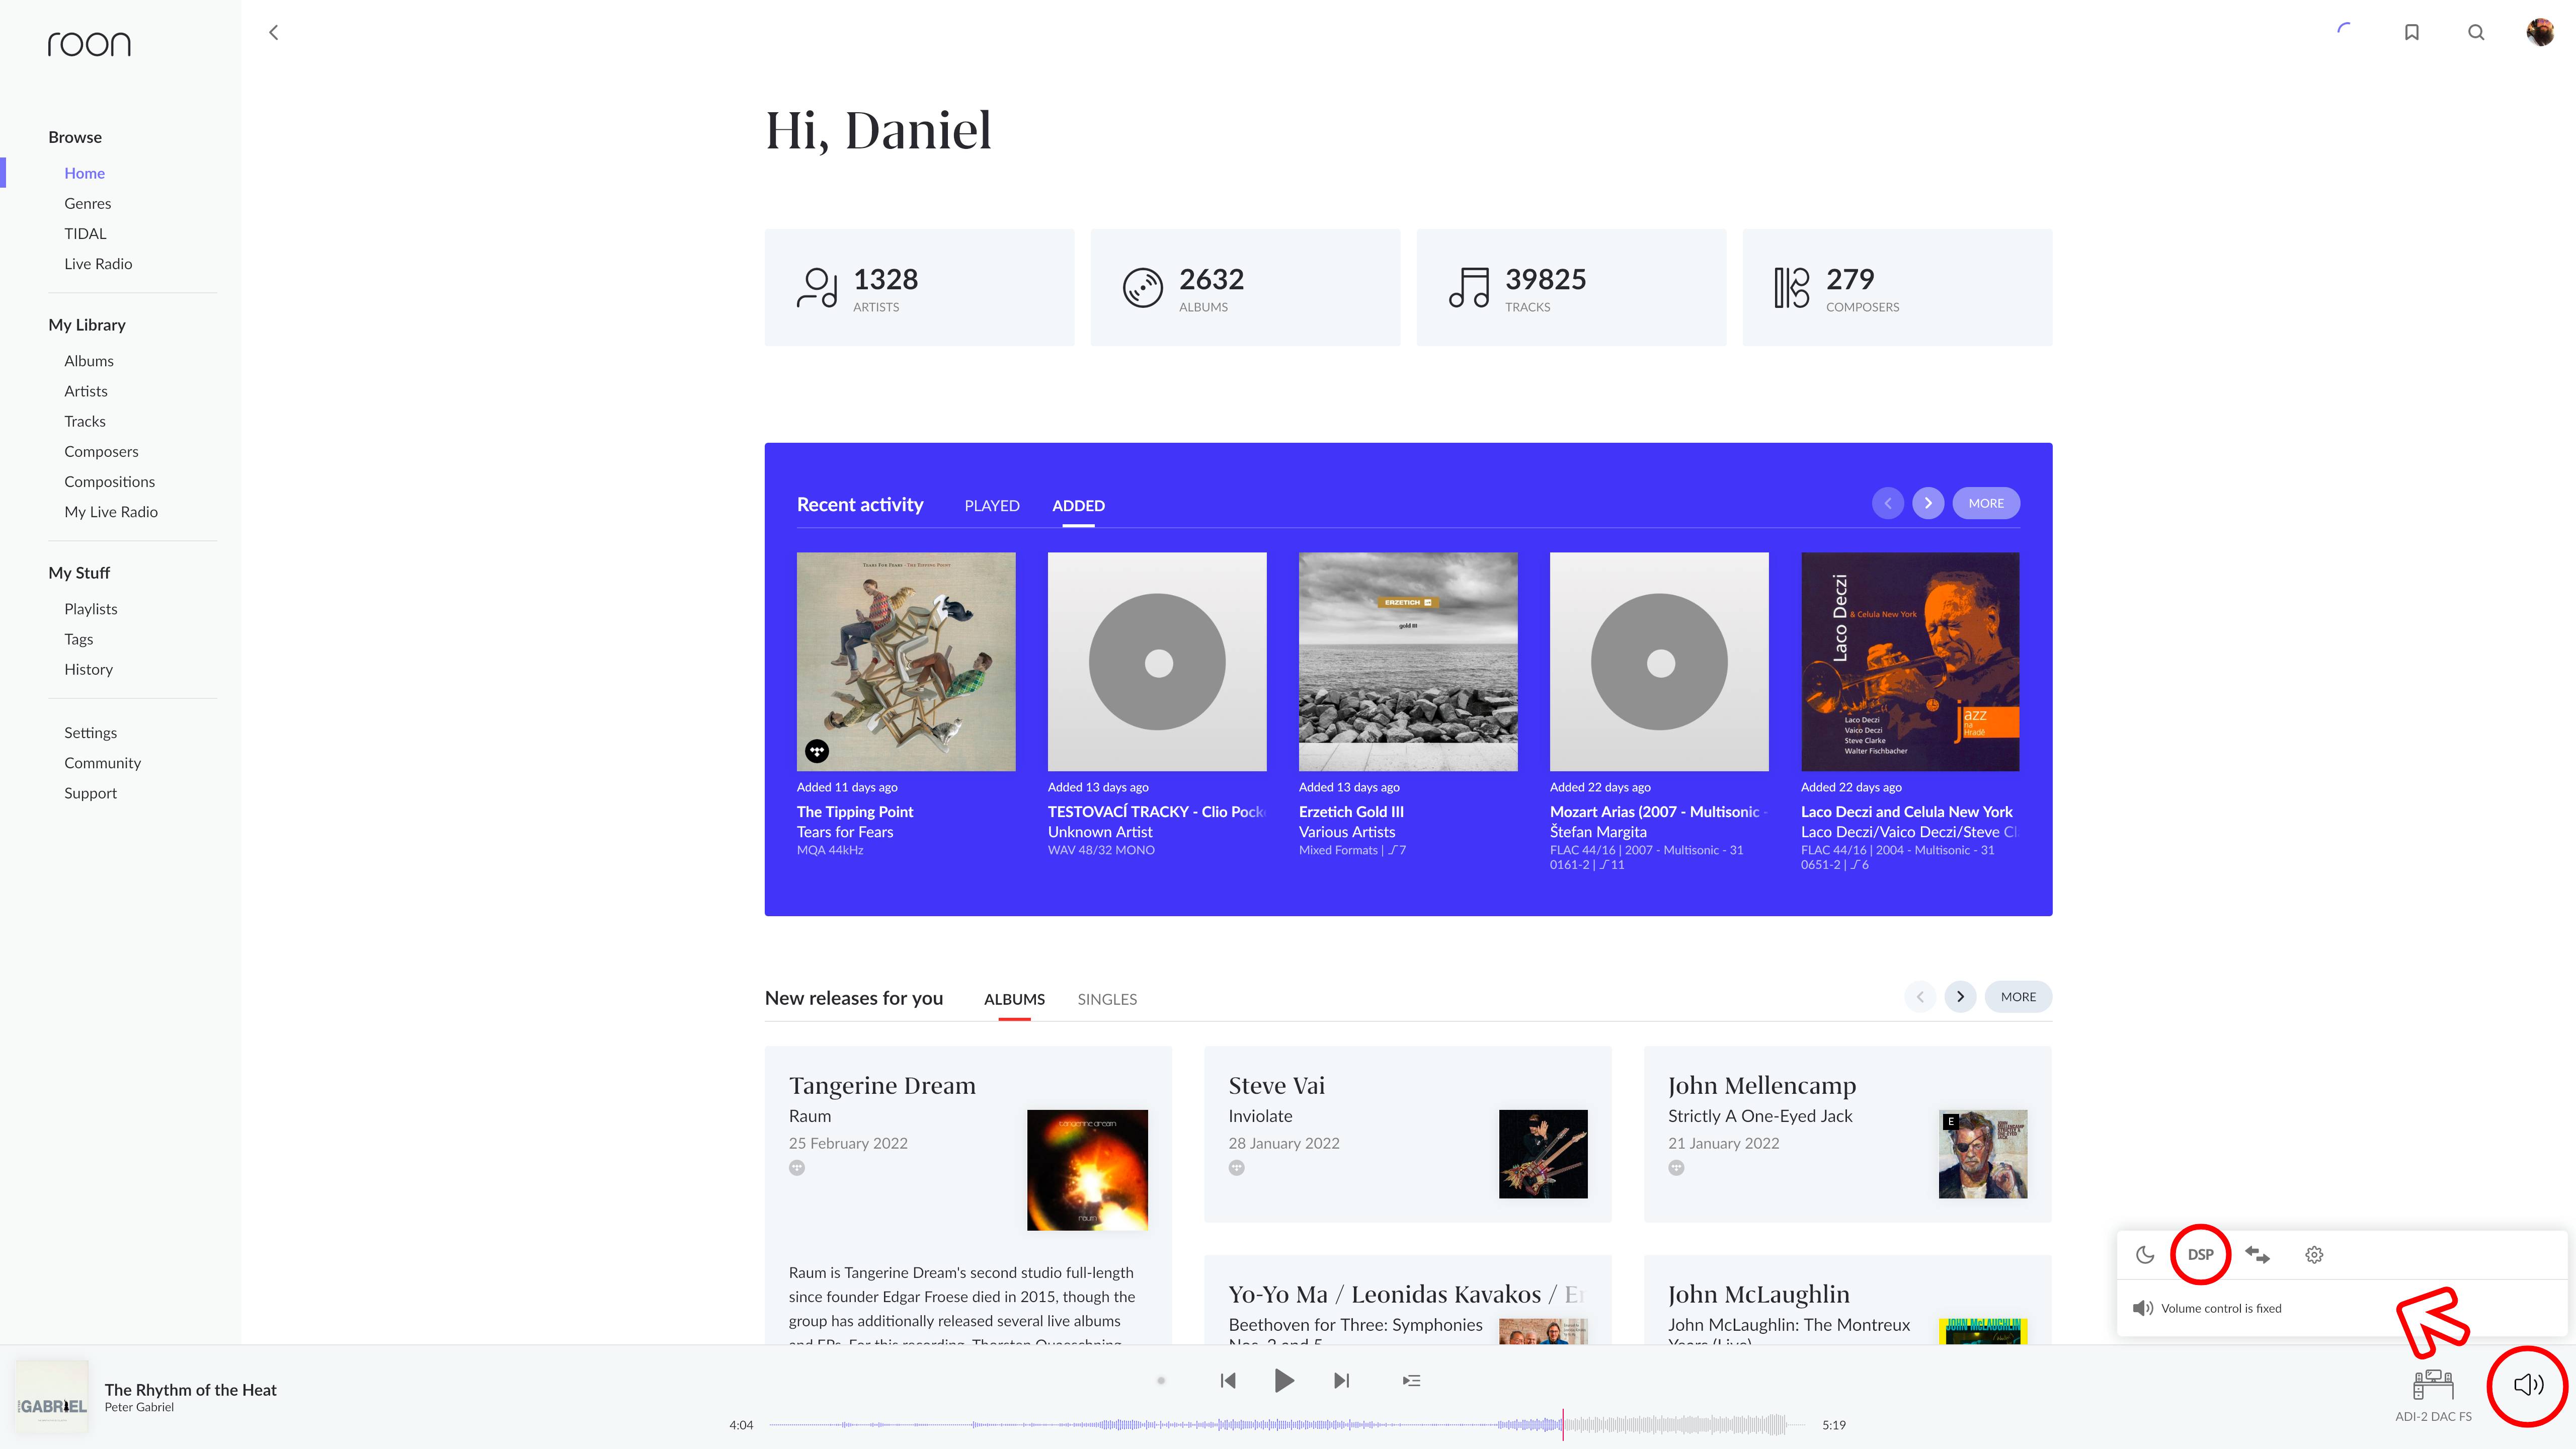Open Genres in the sidebar

pos(88,203)
